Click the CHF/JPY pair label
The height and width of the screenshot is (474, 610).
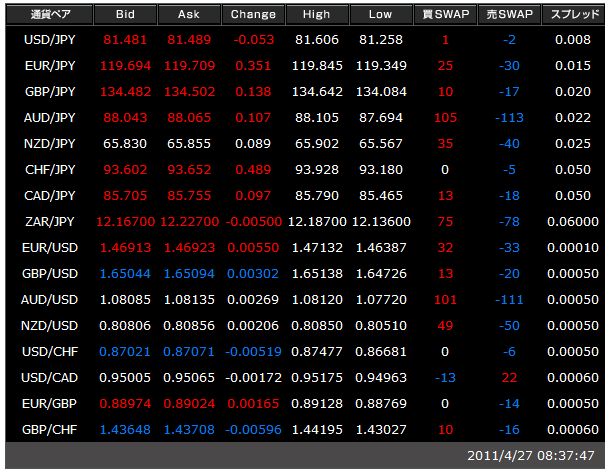click(49, 170)
